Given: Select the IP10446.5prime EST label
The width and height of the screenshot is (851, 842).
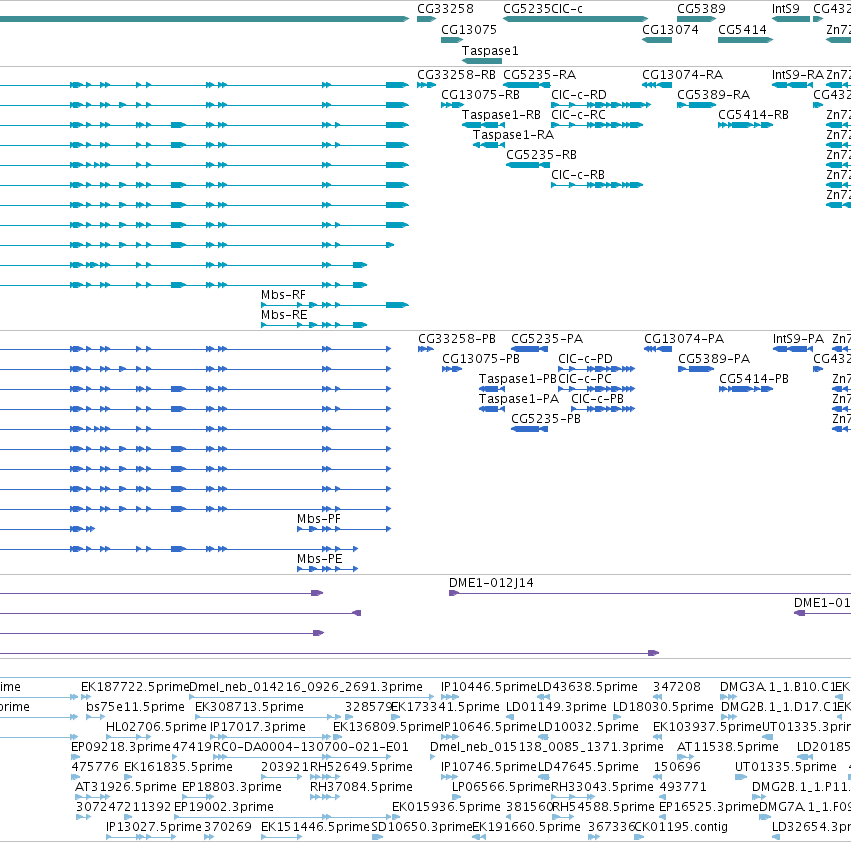Looking at the screenshot, I should pos(488,687).
